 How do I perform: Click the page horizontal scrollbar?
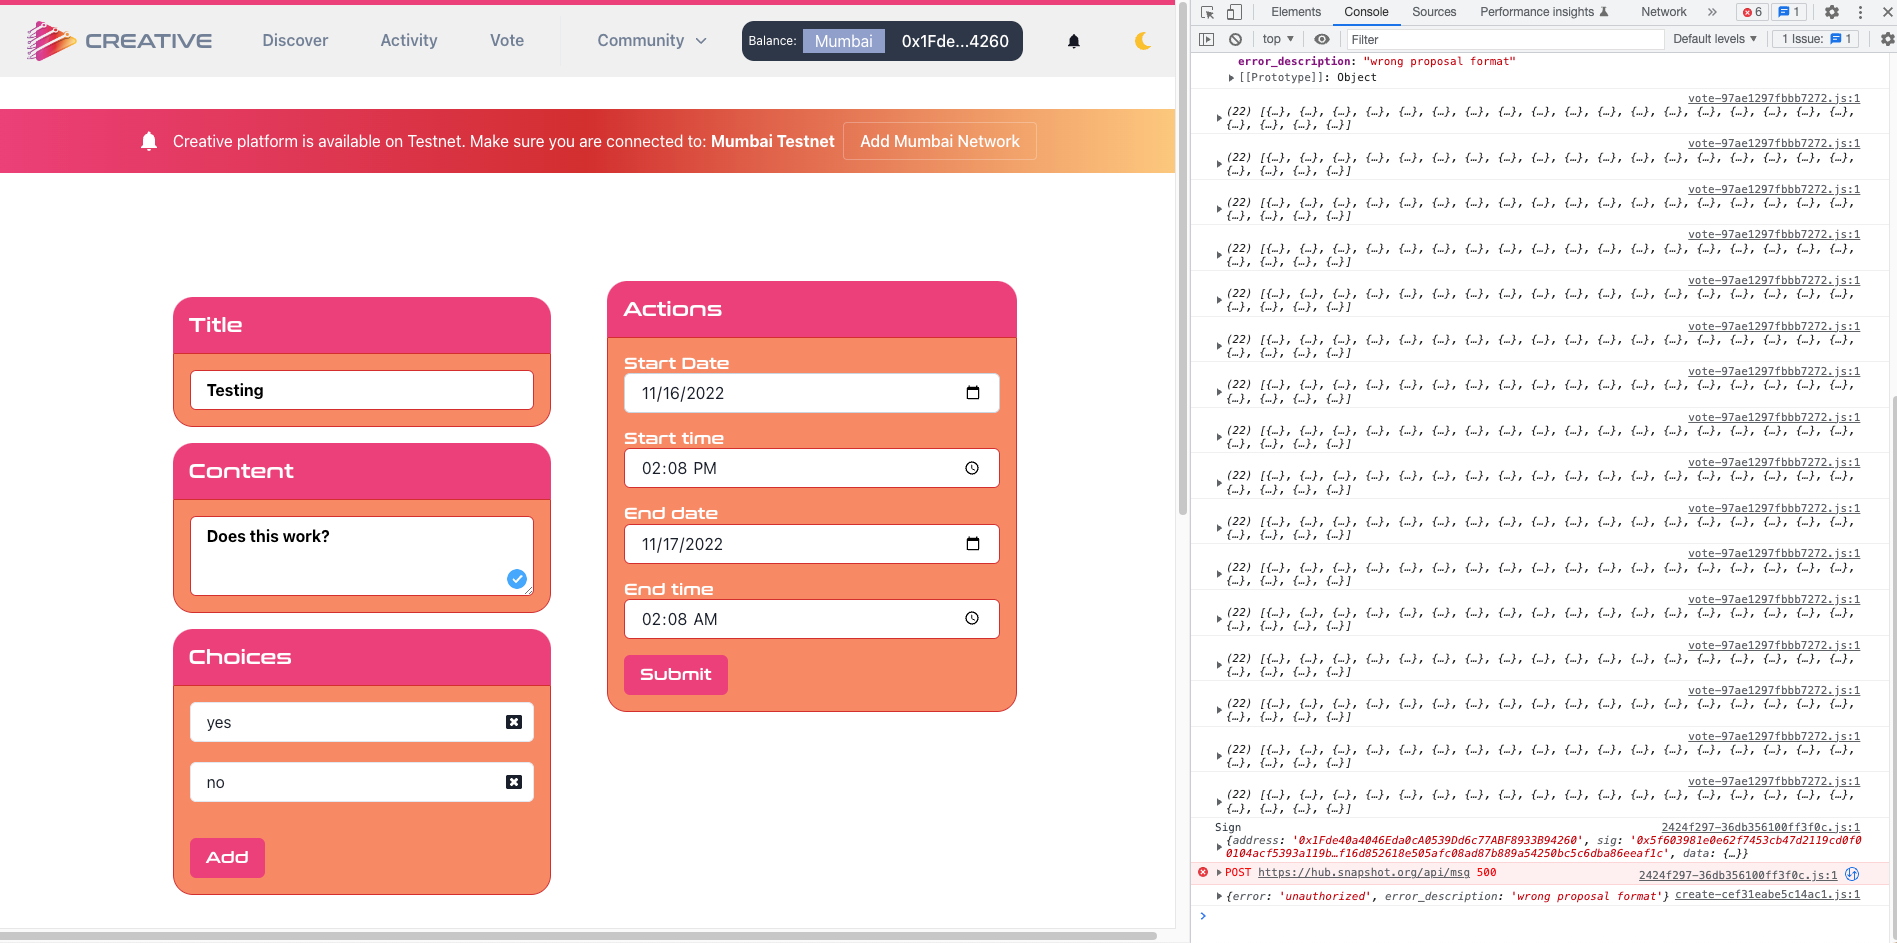[578, 936]
